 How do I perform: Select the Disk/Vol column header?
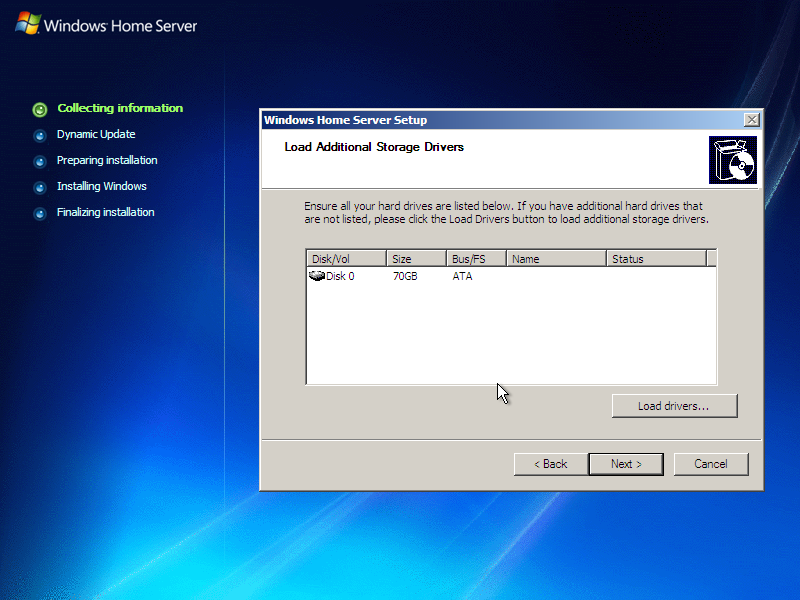(x=345, y=257)
